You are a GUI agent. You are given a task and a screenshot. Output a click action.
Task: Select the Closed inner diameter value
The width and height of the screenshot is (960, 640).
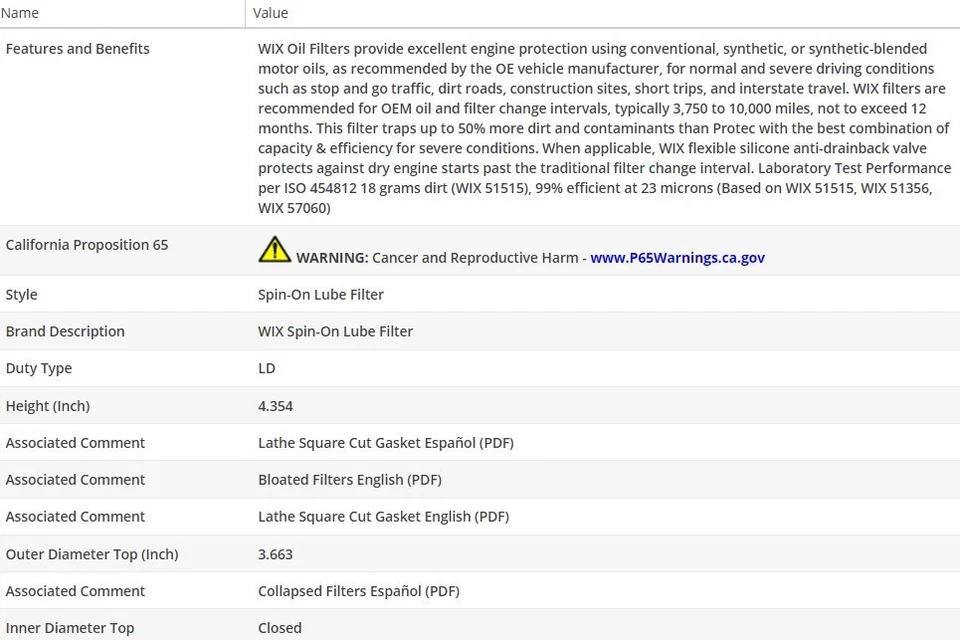(x=279, y=628)
